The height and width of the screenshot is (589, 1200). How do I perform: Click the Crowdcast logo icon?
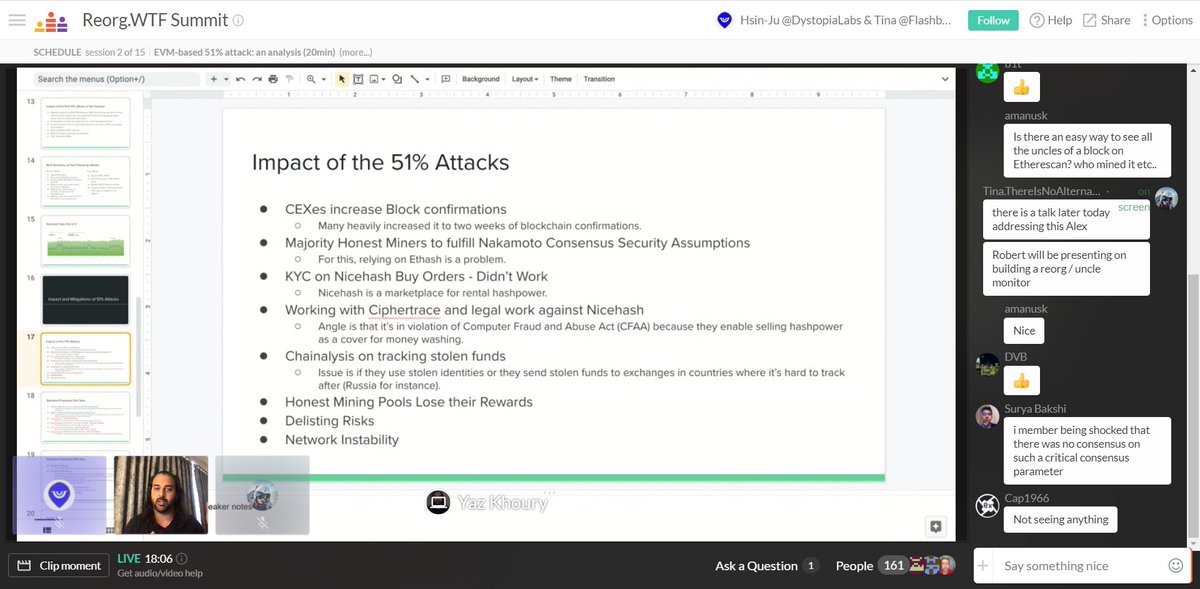click(51, 20)
